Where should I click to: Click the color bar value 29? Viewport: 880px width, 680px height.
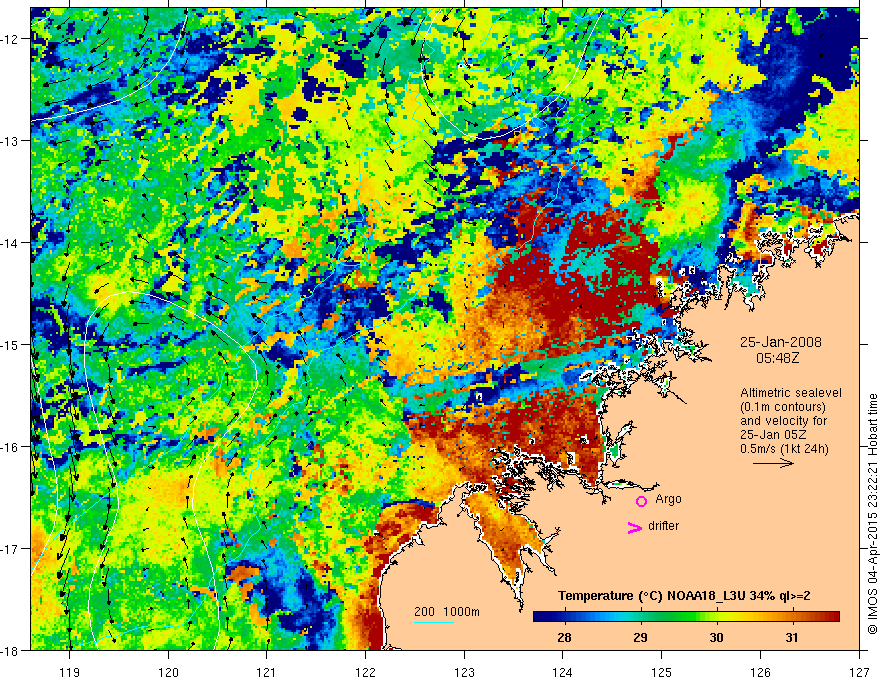point(640,638)
